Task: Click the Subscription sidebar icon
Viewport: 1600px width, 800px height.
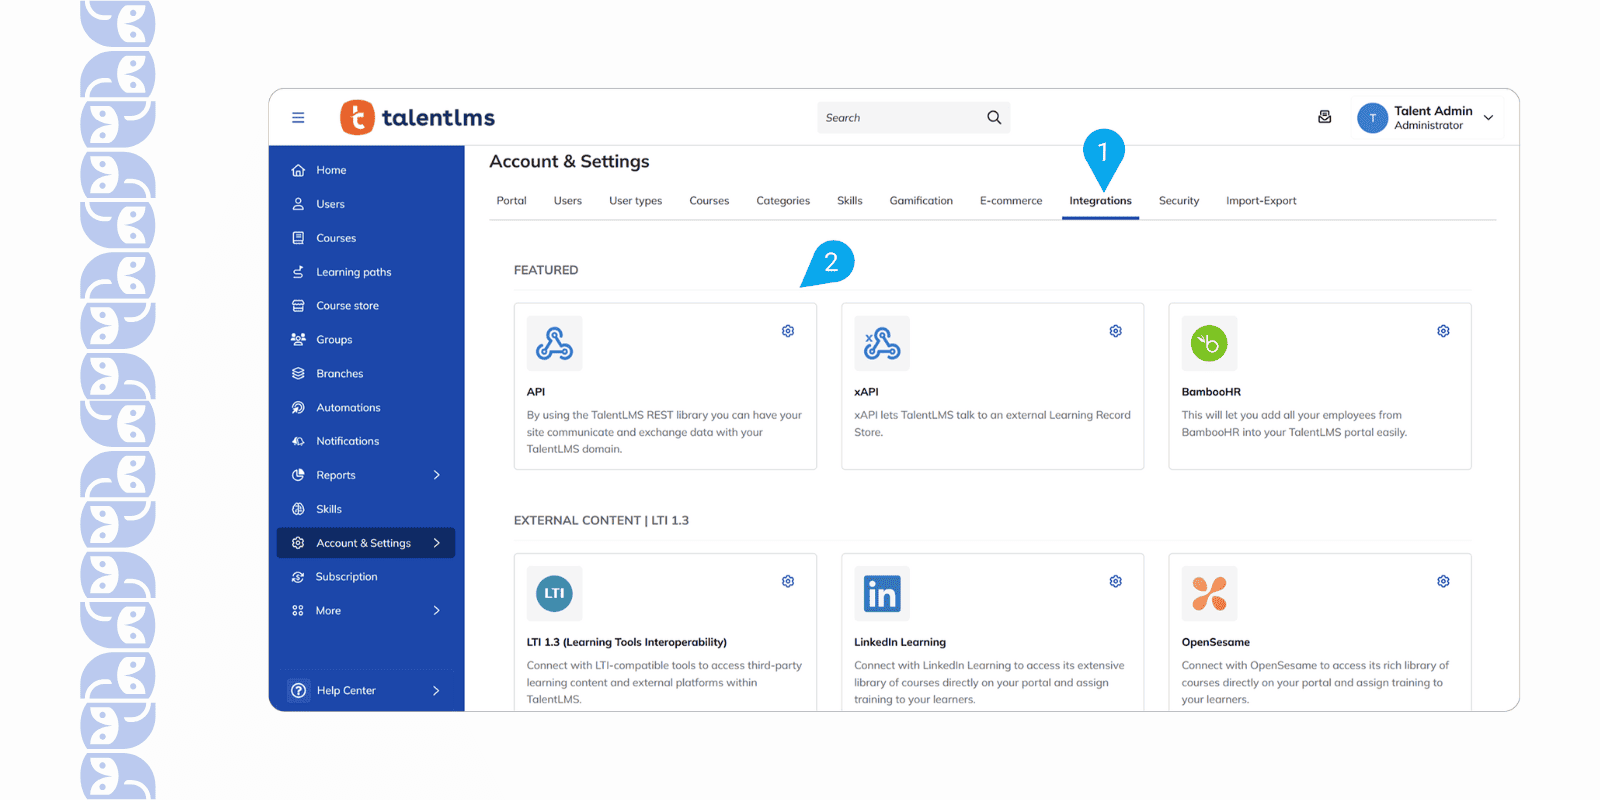Action: coord(298,577)
